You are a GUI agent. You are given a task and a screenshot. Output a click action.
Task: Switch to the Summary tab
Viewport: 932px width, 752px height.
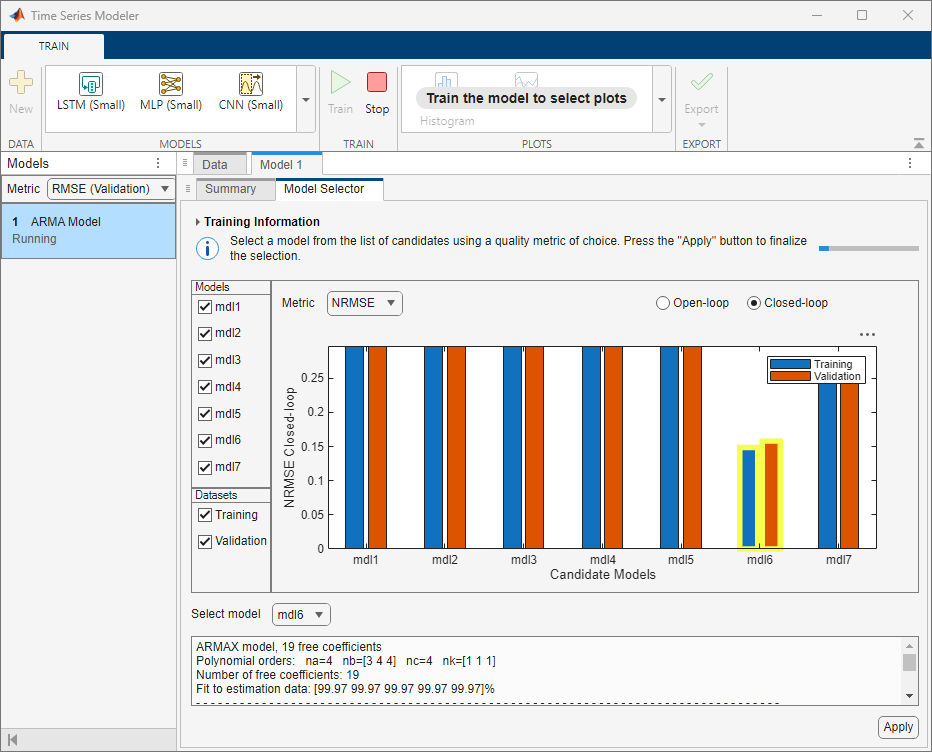[x=230, y=189]
